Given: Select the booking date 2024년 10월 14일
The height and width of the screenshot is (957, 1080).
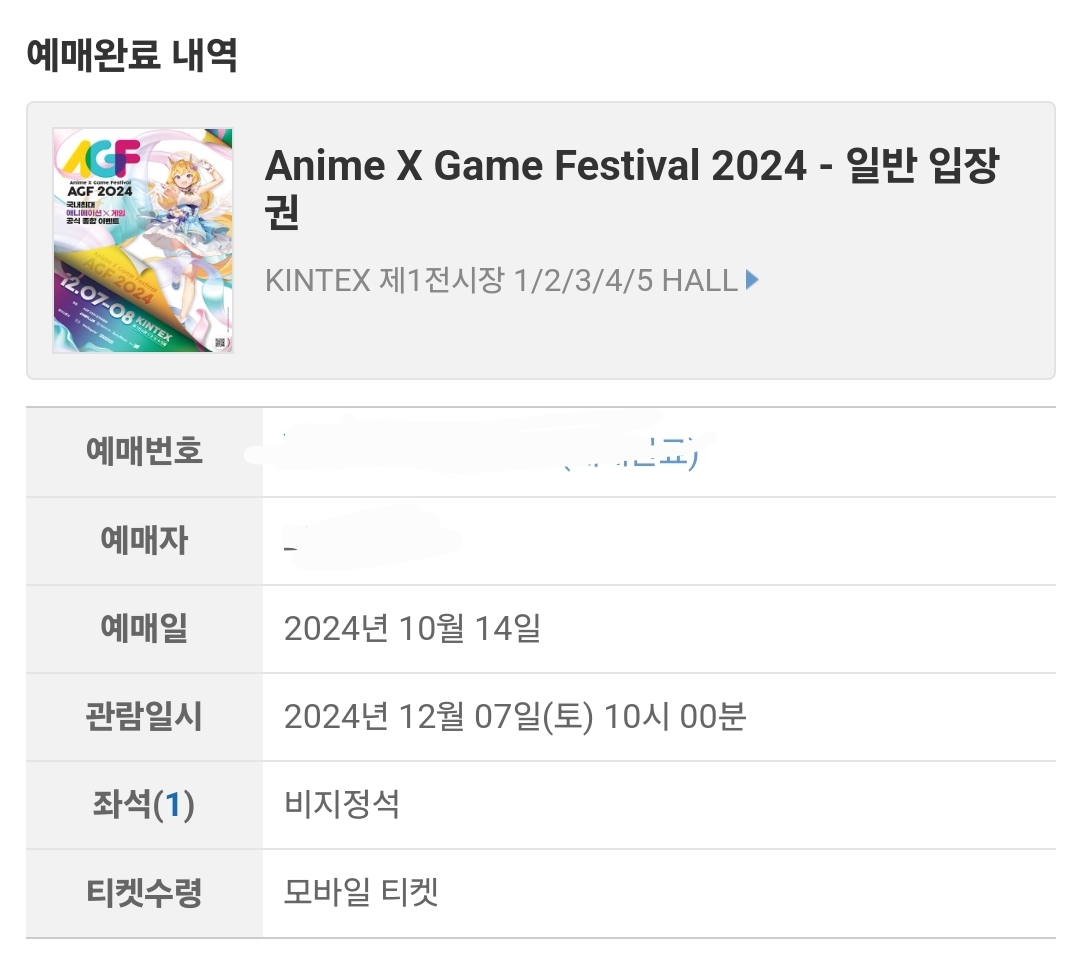Looking at the screenshot, I should pyautogui.click(x=412, y=630).
